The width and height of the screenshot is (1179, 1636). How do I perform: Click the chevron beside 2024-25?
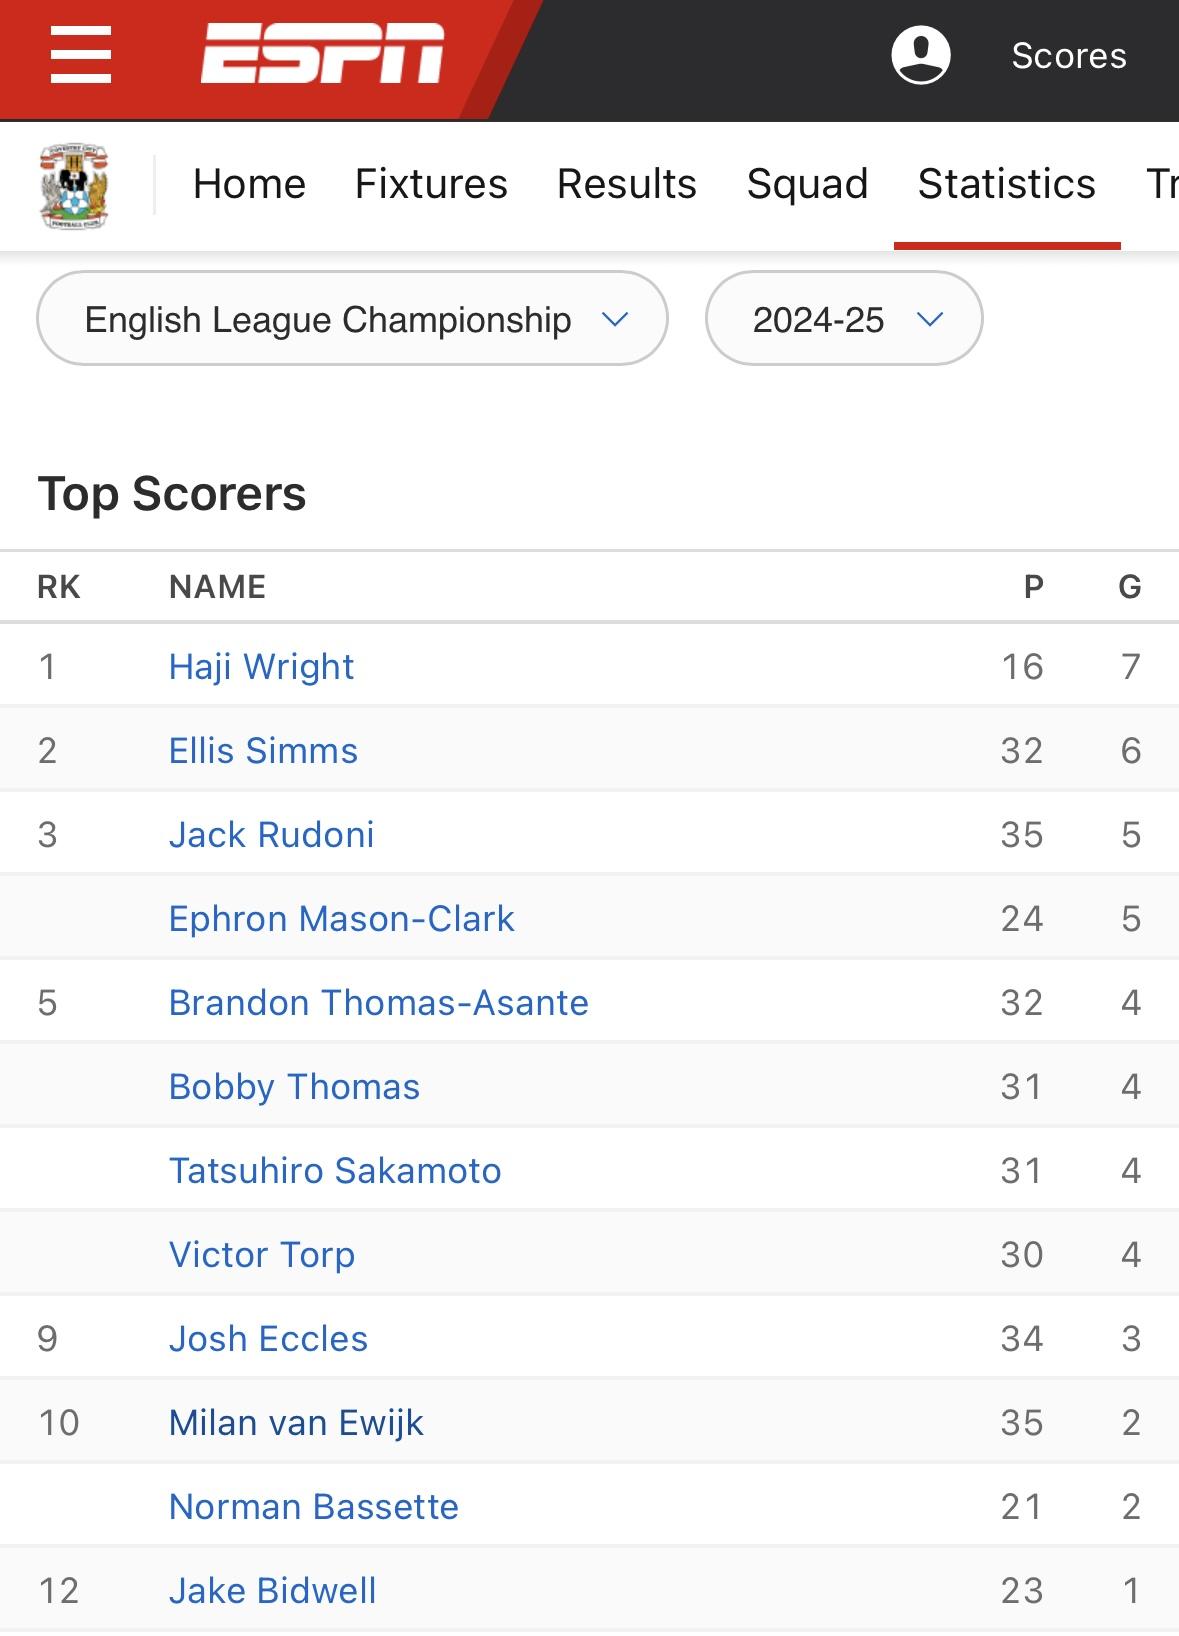click(x=930, y=320)
